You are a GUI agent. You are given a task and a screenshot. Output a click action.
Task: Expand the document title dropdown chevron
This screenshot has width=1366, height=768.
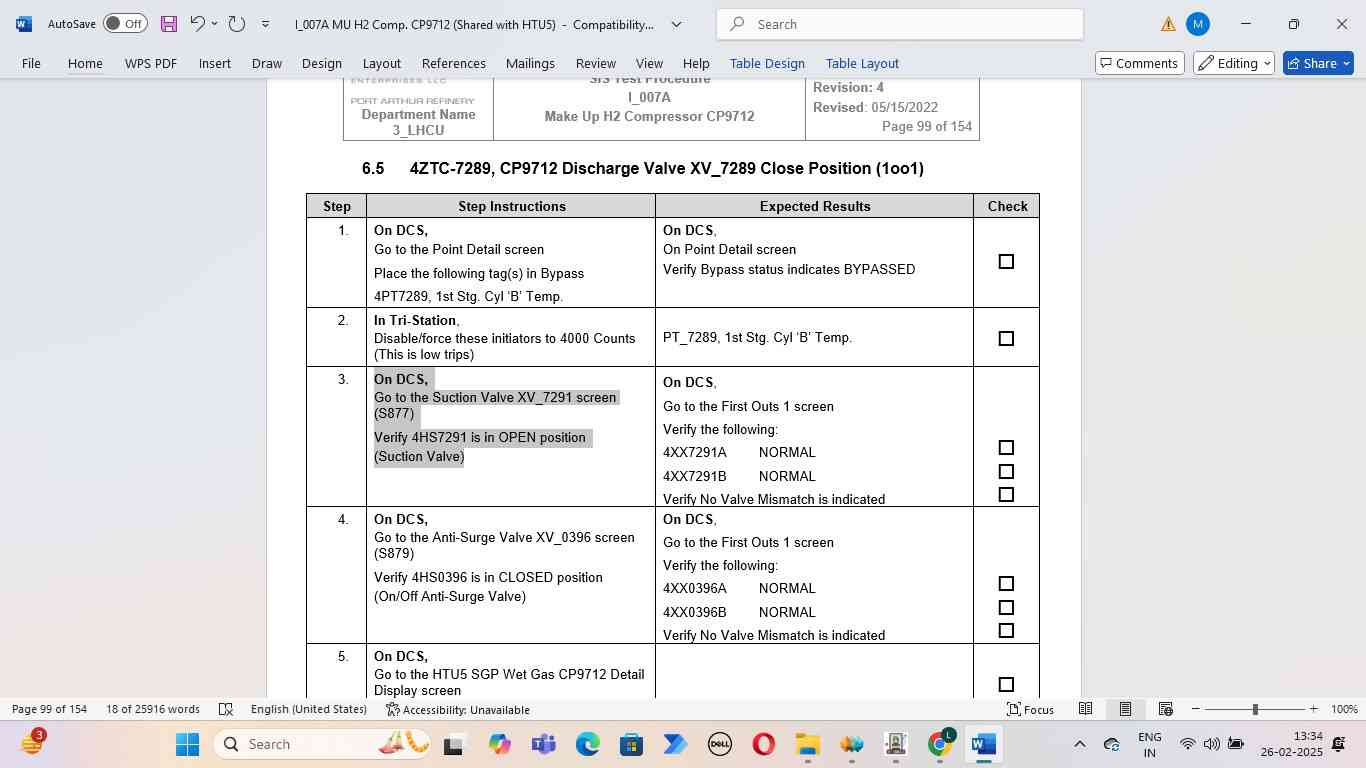pos(676,24)
